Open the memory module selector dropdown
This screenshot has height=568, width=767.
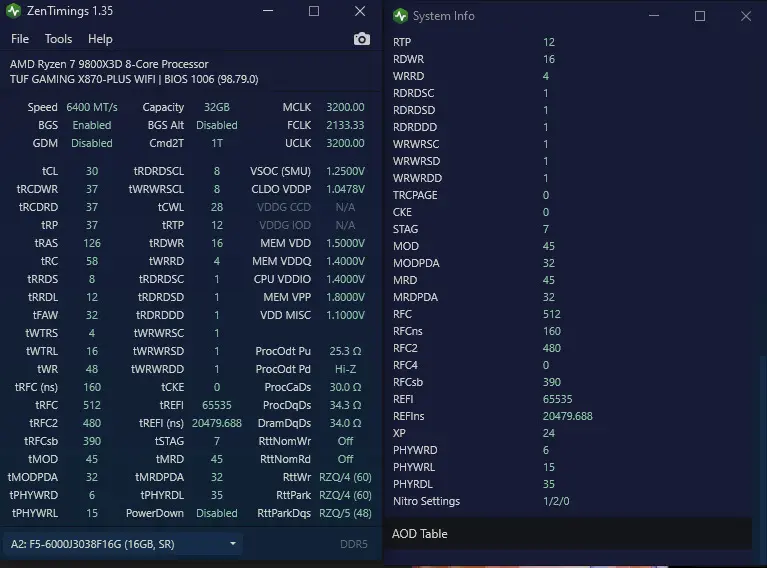tap(123, 544)
